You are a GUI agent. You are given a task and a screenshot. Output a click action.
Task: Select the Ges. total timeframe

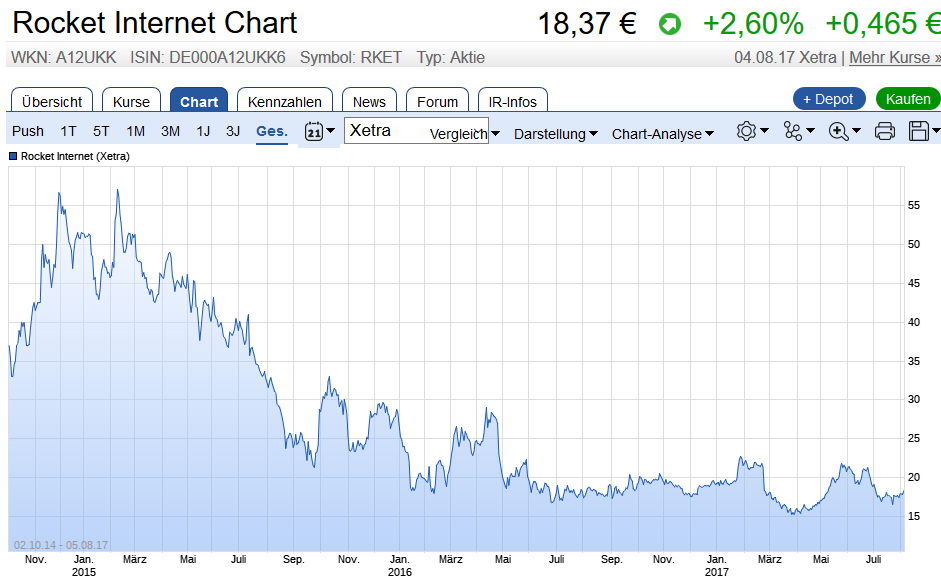(272, 131)
